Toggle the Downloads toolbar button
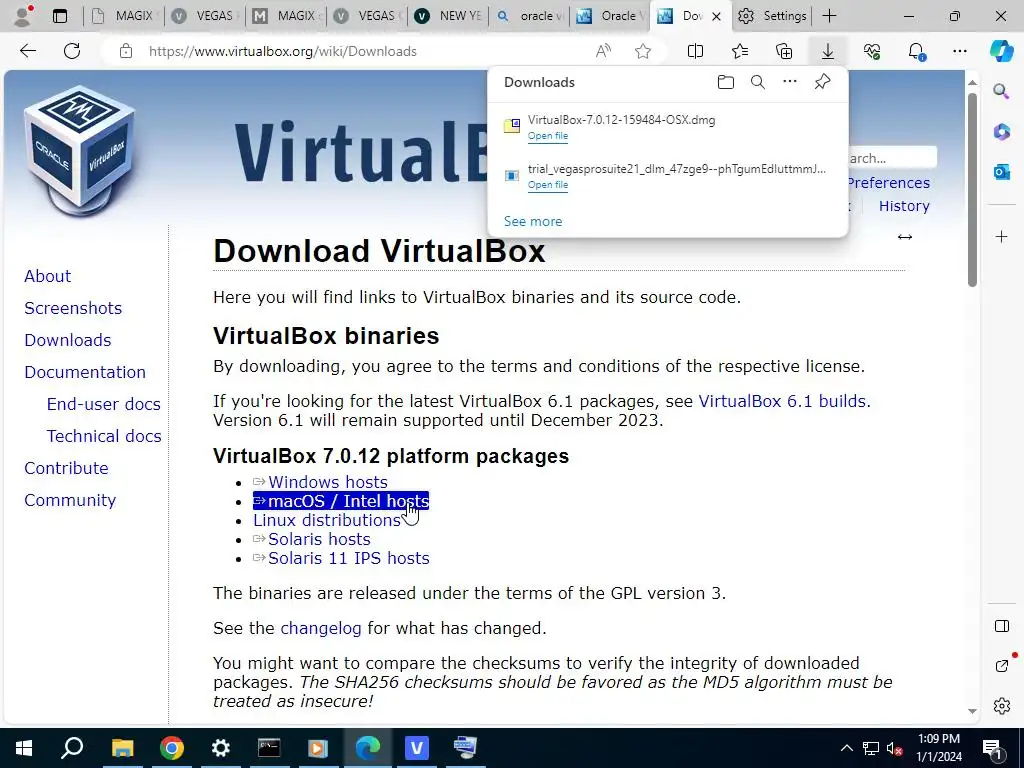The image size is (1024, 768). pos(827,51)
